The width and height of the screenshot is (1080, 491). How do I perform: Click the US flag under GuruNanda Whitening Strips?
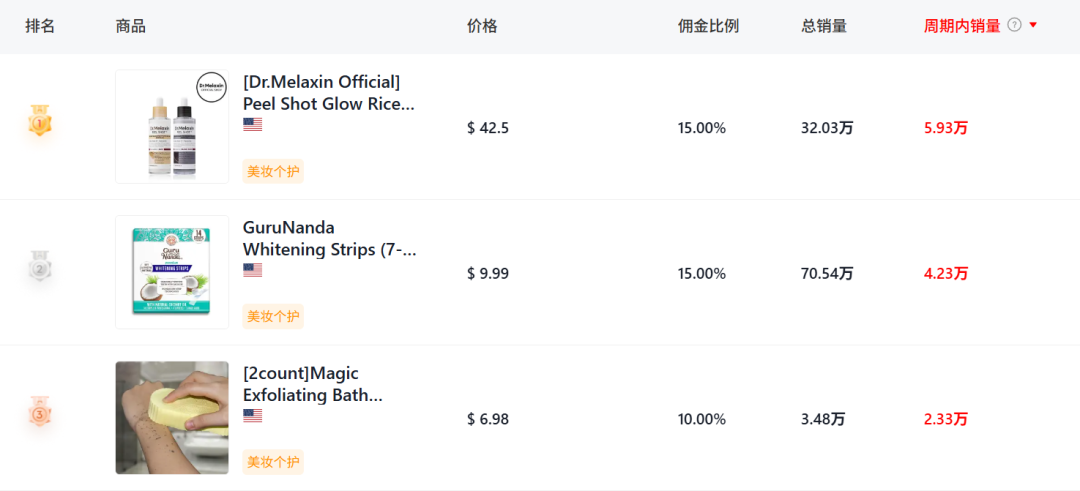[253, 270]
